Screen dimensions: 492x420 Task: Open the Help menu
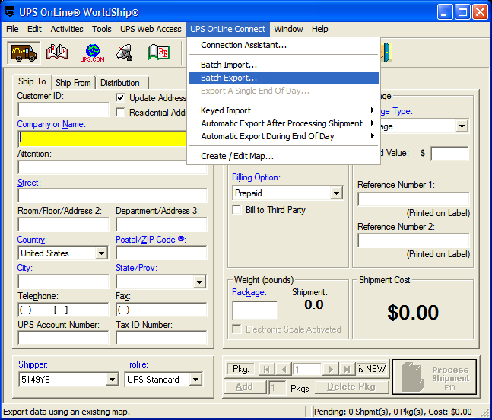coord(320,29)
